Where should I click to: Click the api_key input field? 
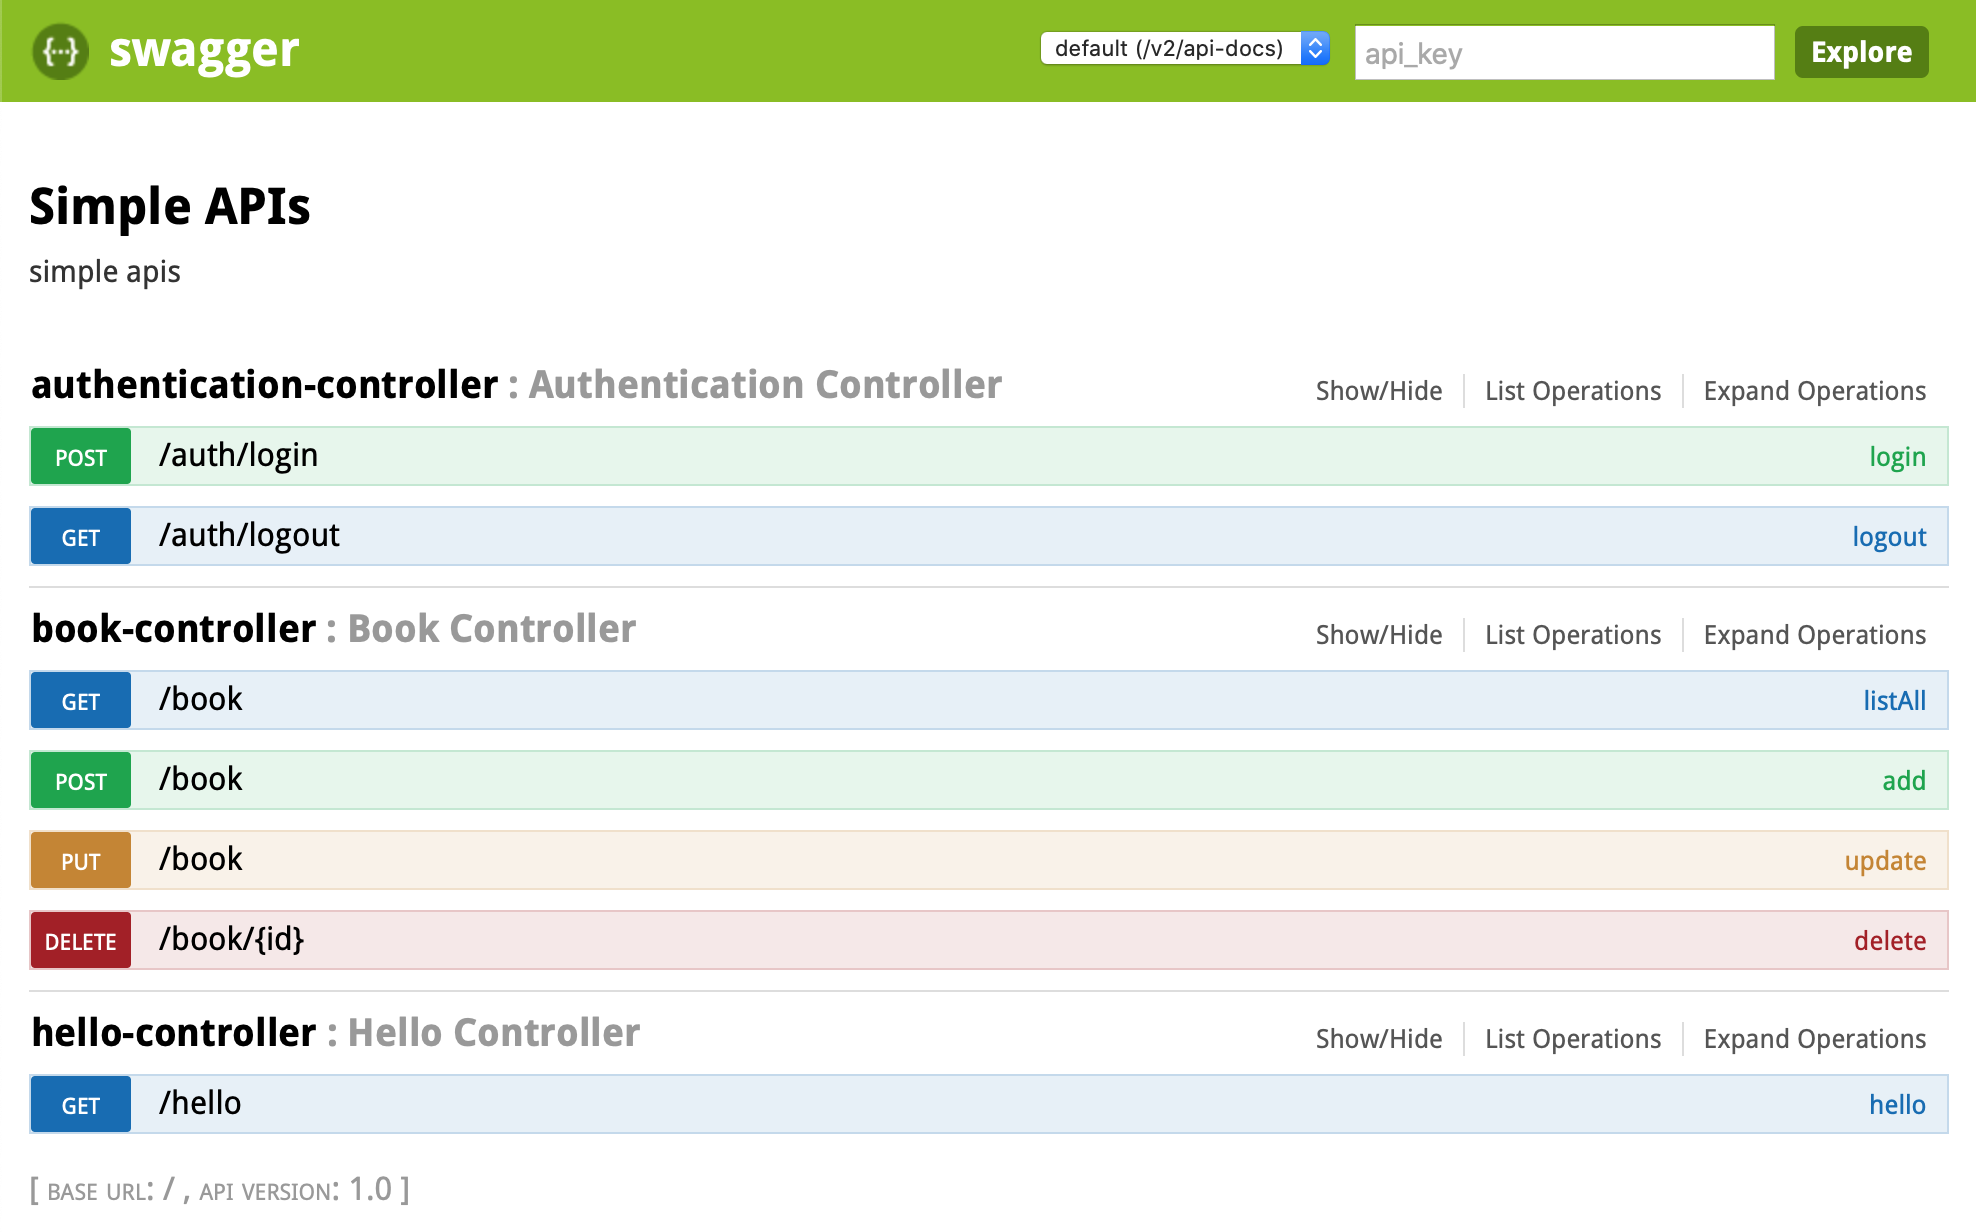(1563, 53)
